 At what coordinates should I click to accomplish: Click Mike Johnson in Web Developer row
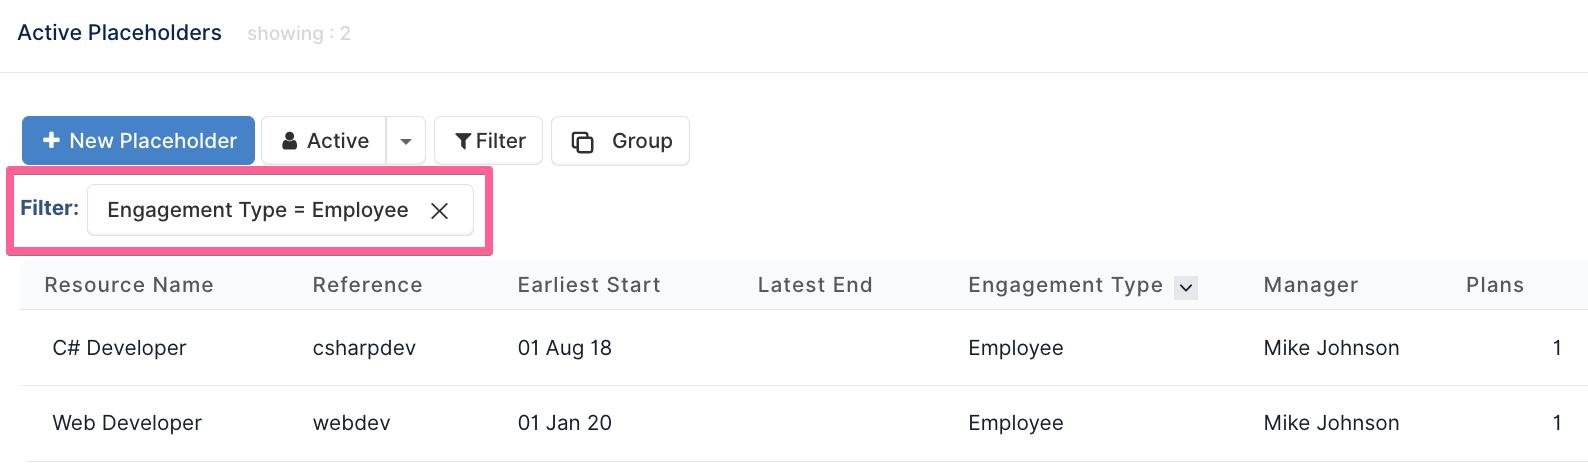tap(1331, 423)
